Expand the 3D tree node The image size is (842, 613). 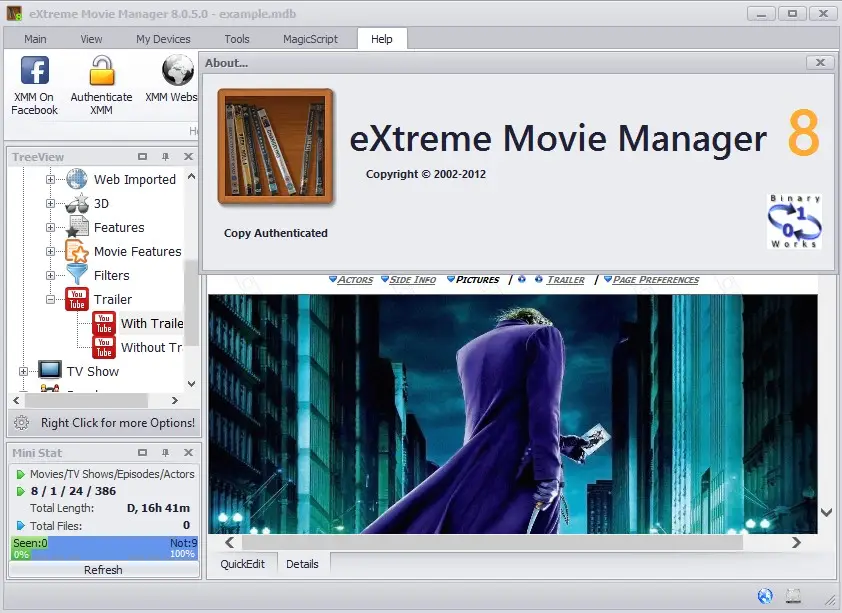[50, 203]
